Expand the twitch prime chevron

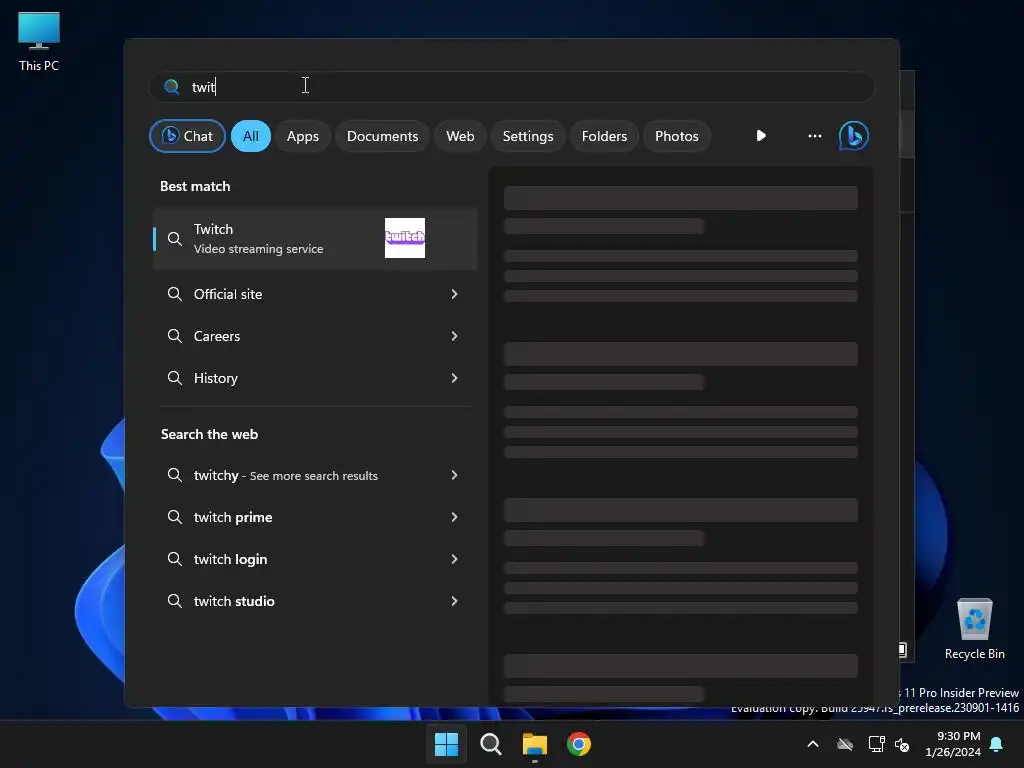455,517
